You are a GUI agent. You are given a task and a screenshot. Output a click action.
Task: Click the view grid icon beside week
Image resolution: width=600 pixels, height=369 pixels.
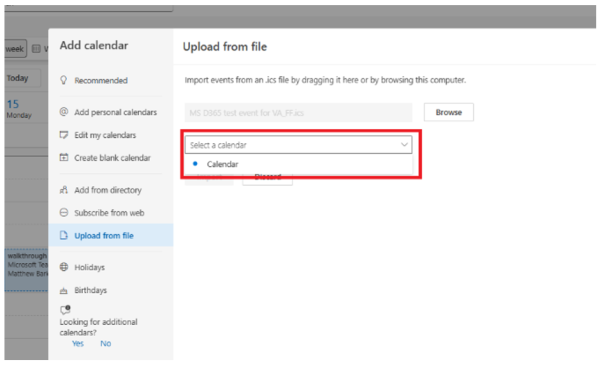[36, 49]
